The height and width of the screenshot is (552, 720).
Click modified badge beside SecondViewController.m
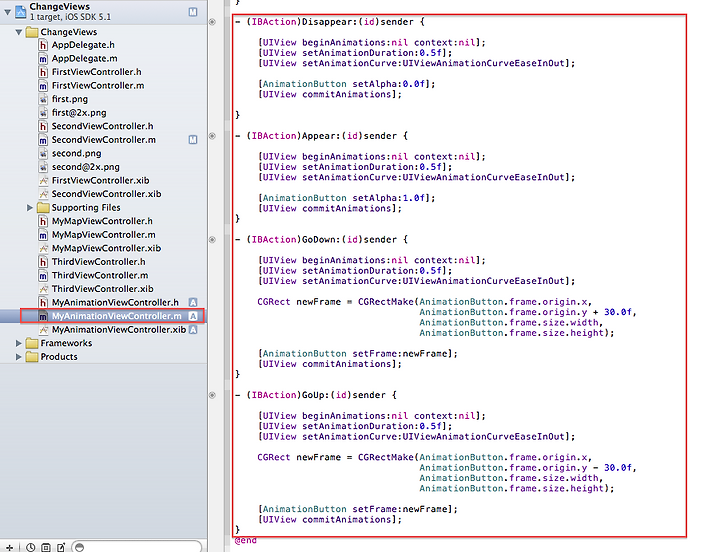click(193, 140)
